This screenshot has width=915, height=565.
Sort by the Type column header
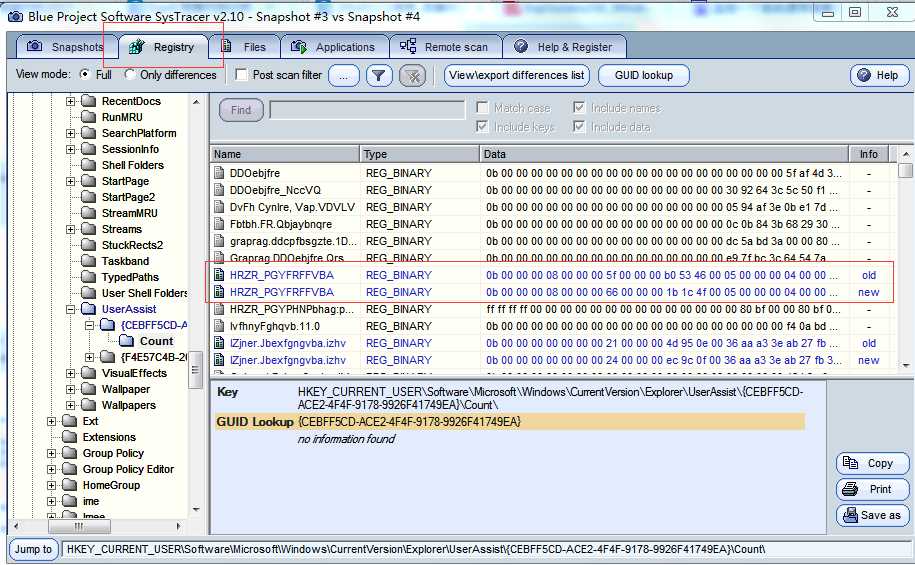click(x=420, y=154)
